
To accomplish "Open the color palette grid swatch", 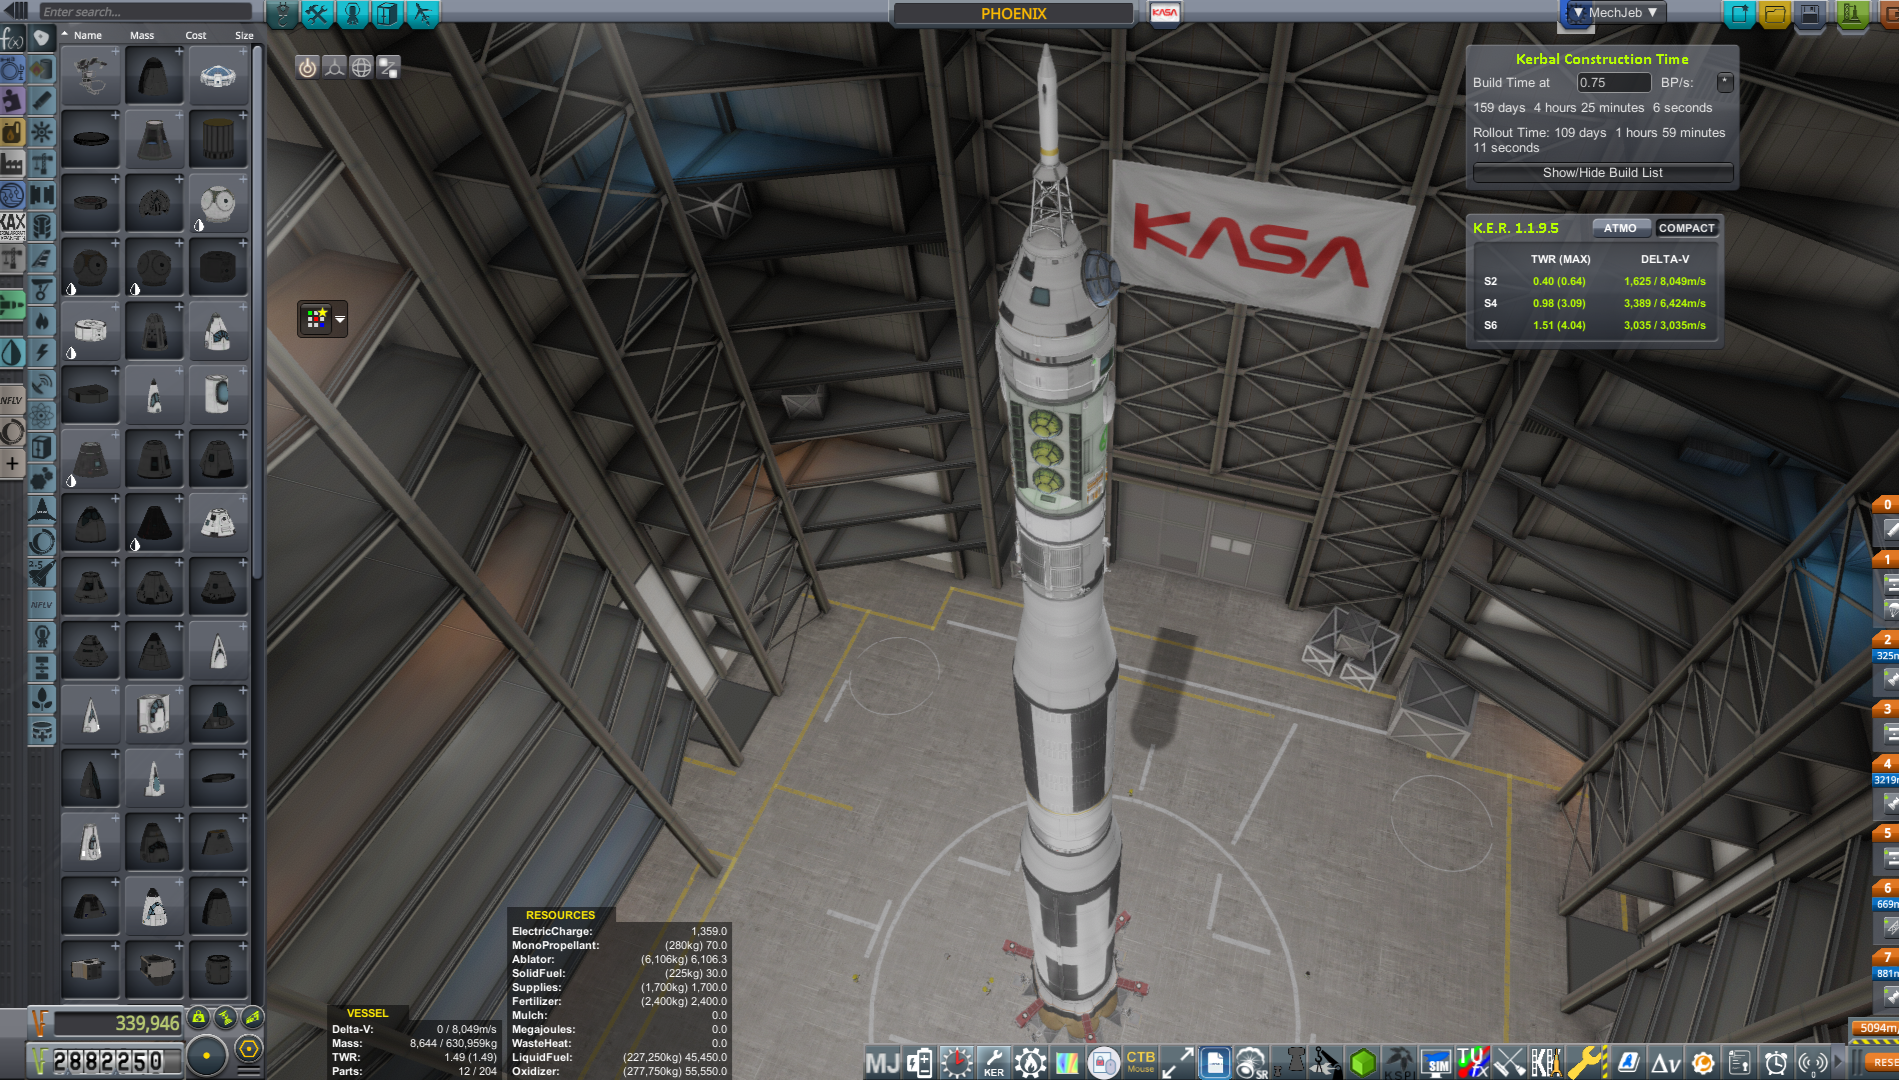I will pos(317,319).
